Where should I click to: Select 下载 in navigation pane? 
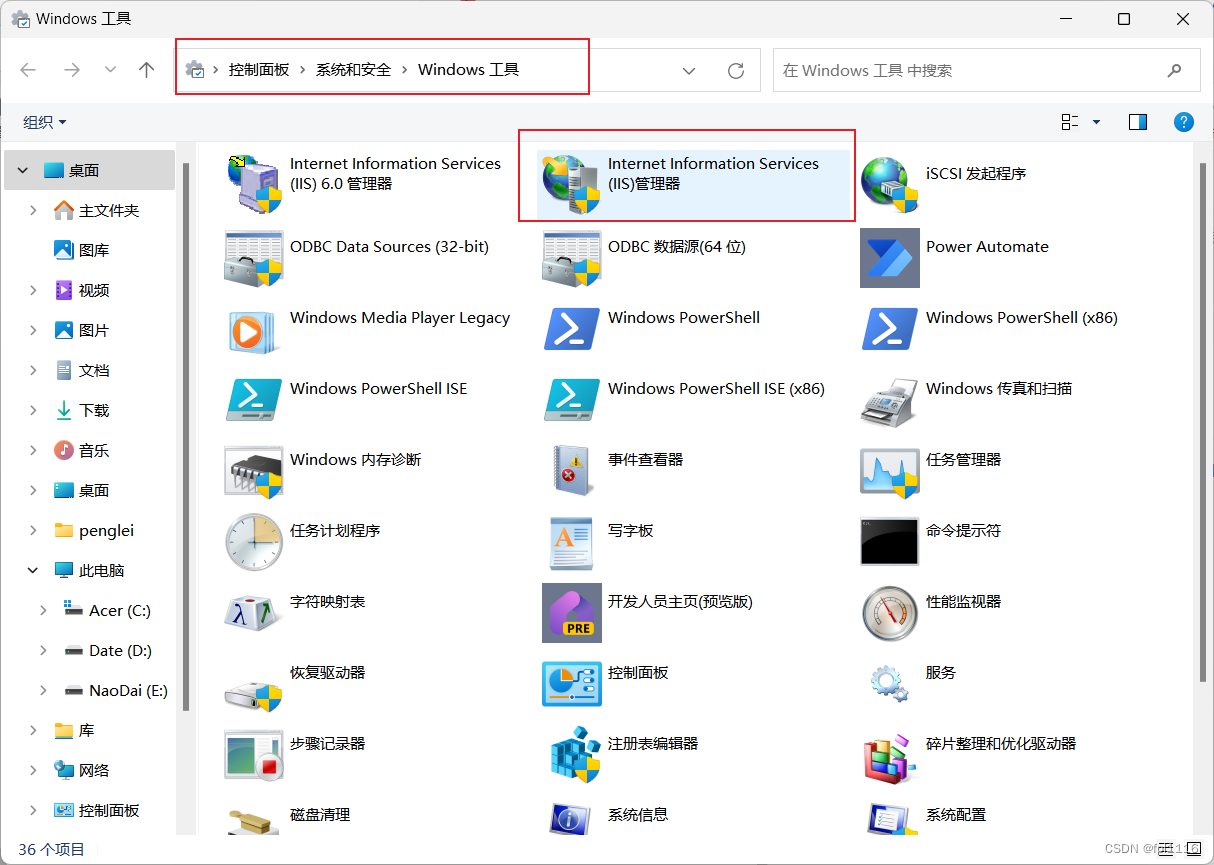pos(94,410)
